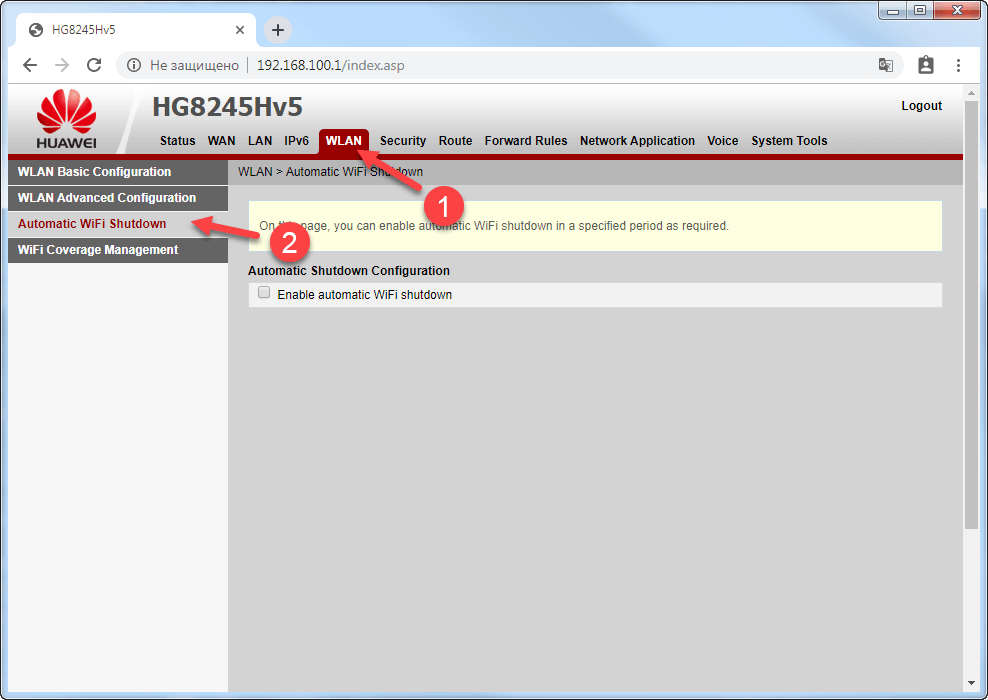View the Voice tab
The width and height of the screenshot is (988, 700).
pyautogui.click(x=722, y=141)
